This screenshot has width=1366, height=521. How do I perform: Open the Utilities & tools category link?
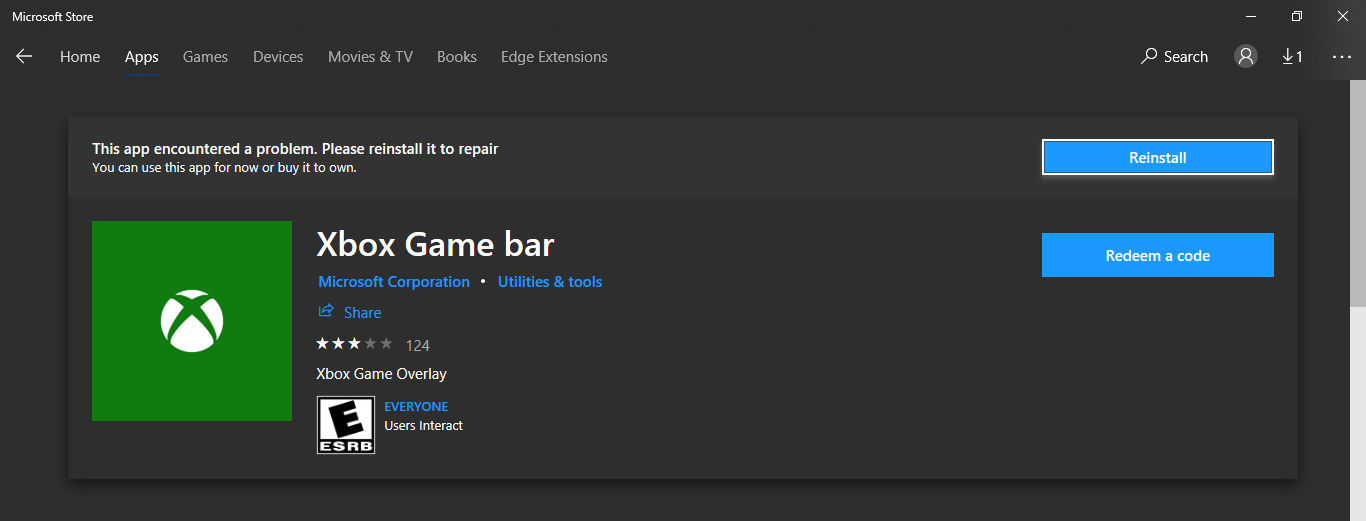pyautogui.click(x=550, y=282)
